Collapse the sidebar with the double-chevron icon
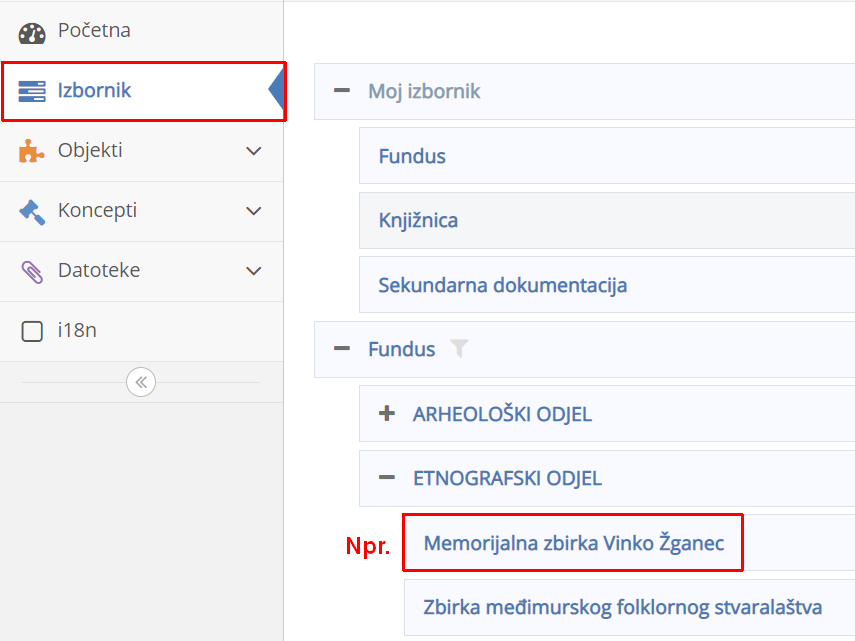Image resolution: width=855 pixels, height=641 pixels. pyautogui.click(x=140, y=382)
